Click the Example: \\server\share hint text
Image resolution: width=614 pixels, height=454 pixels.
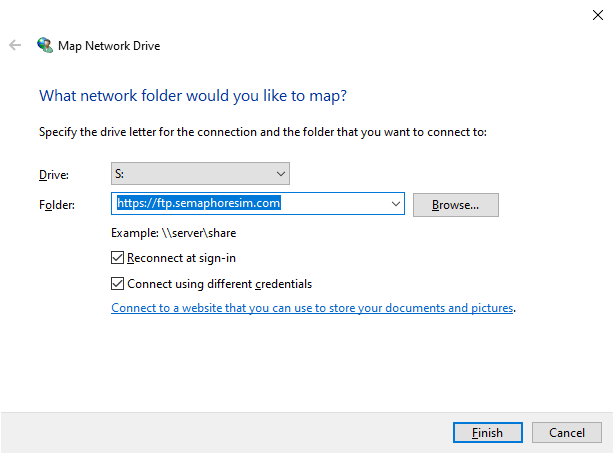click(x=173, y=233)
